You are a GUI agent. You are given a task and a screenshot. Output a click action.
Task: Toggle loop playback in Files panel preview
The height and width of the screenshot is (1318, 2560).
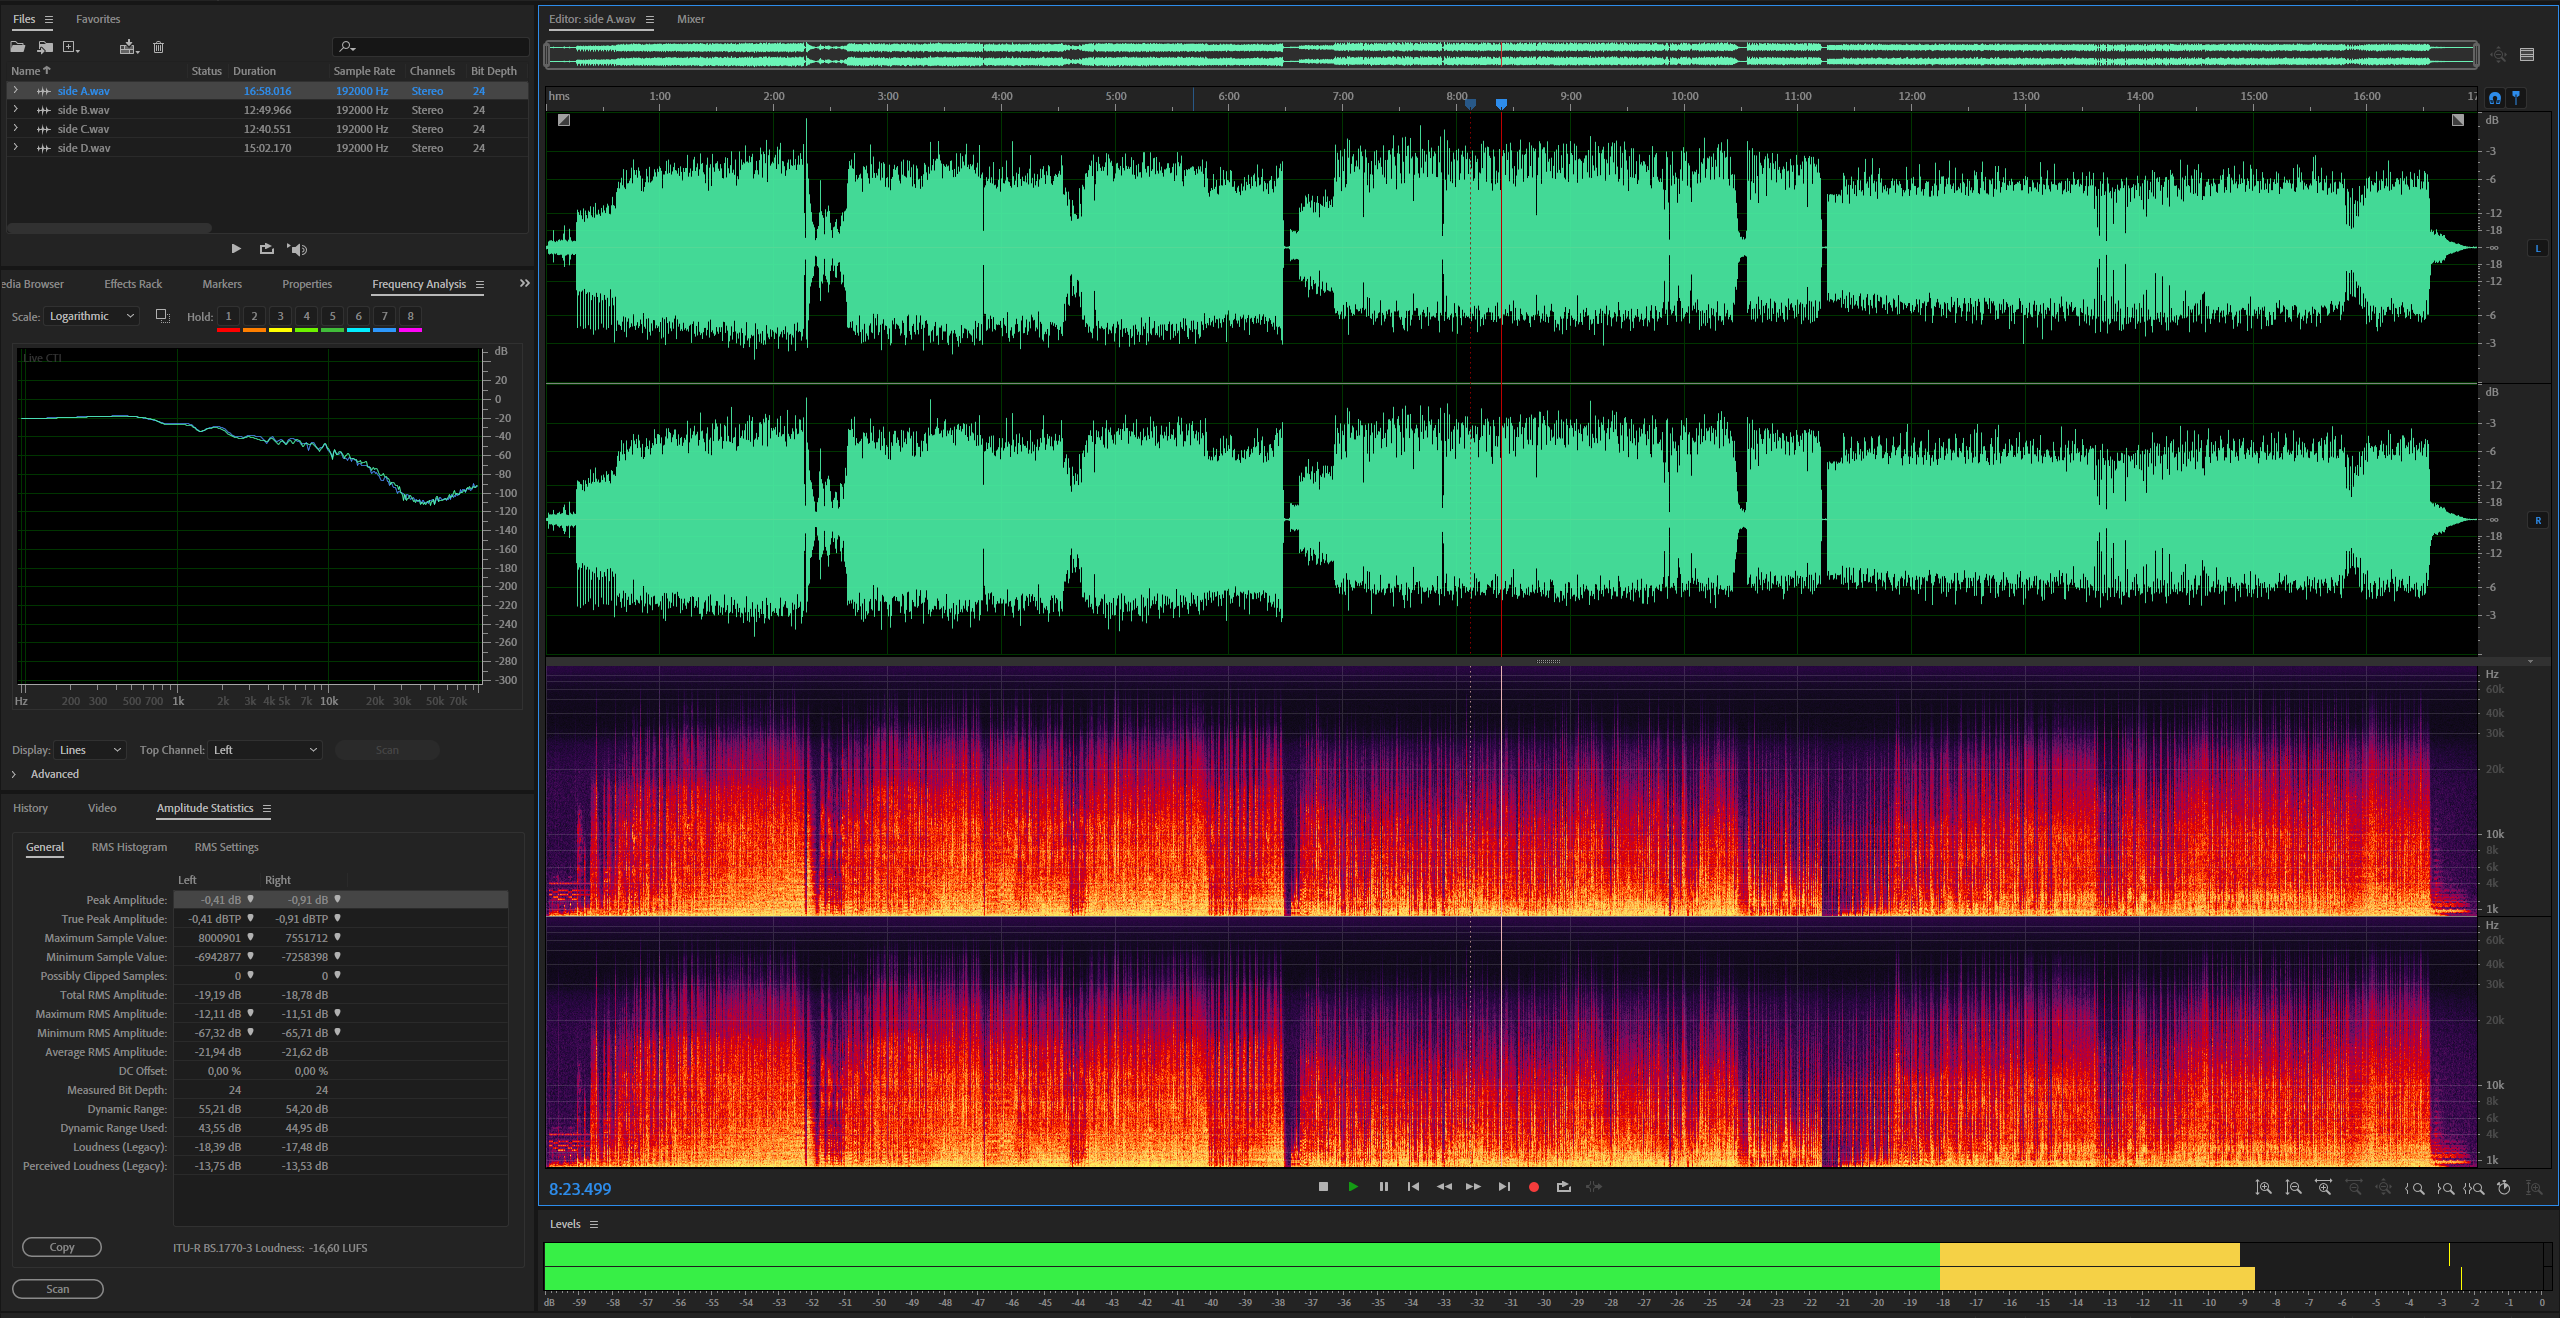[266, 249]
